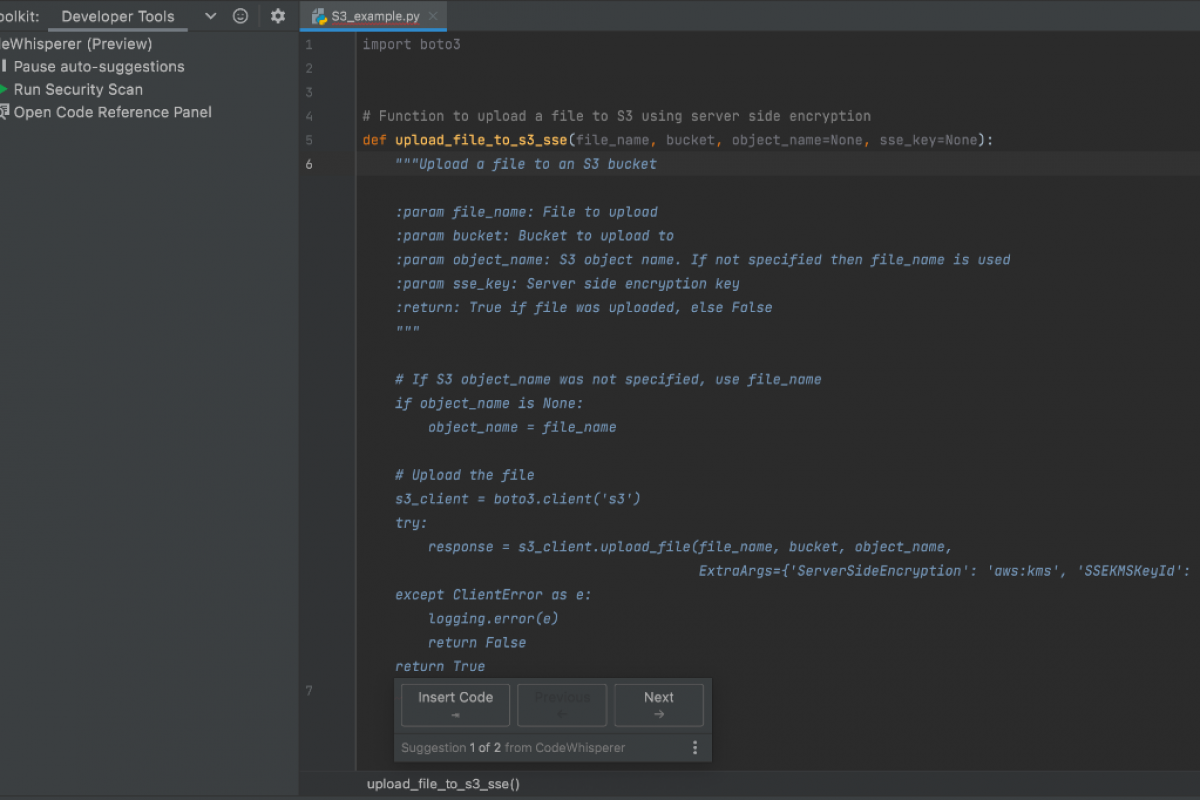Click the 'import boto3' line
Viewport: 1200px width, 800px height.
[x=411, y=44]
